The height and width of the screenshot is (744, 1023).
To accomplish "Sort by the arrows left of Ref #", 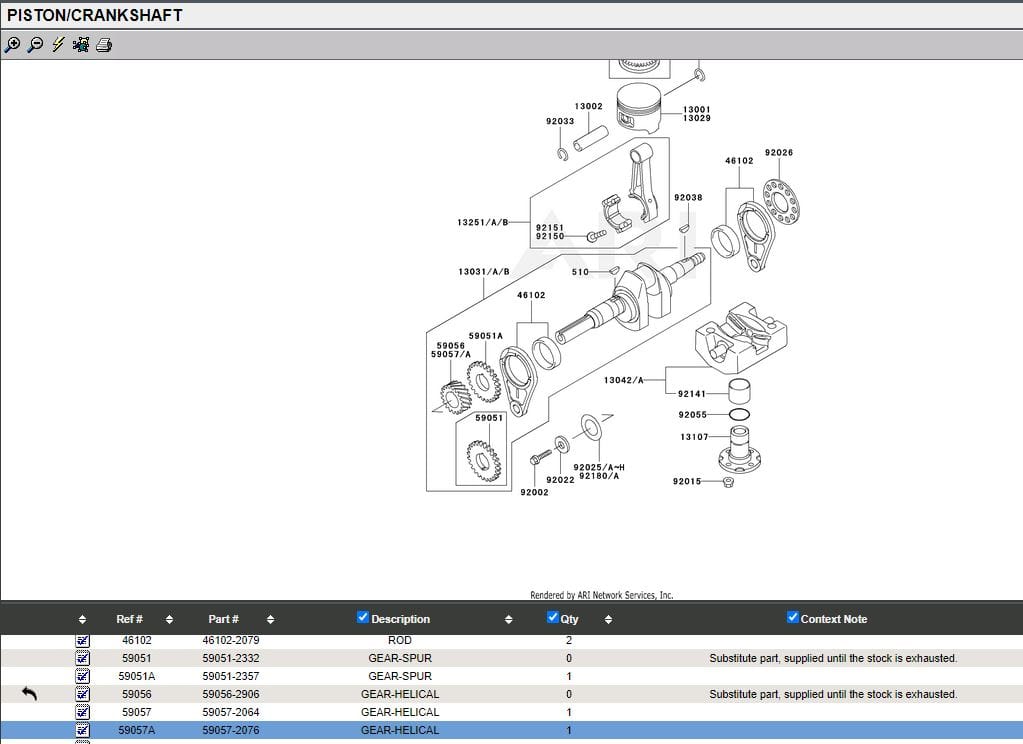I will tap(82, 619).
